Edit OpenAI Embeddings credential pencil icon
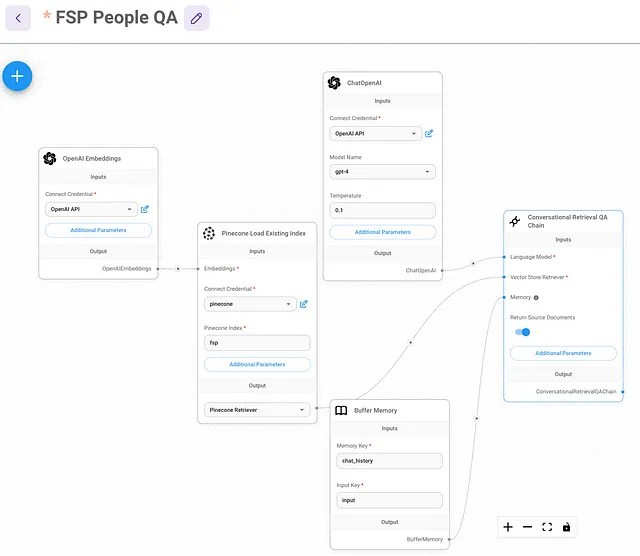Viewport: 640px width, 556px height. (x=144, y=209)
